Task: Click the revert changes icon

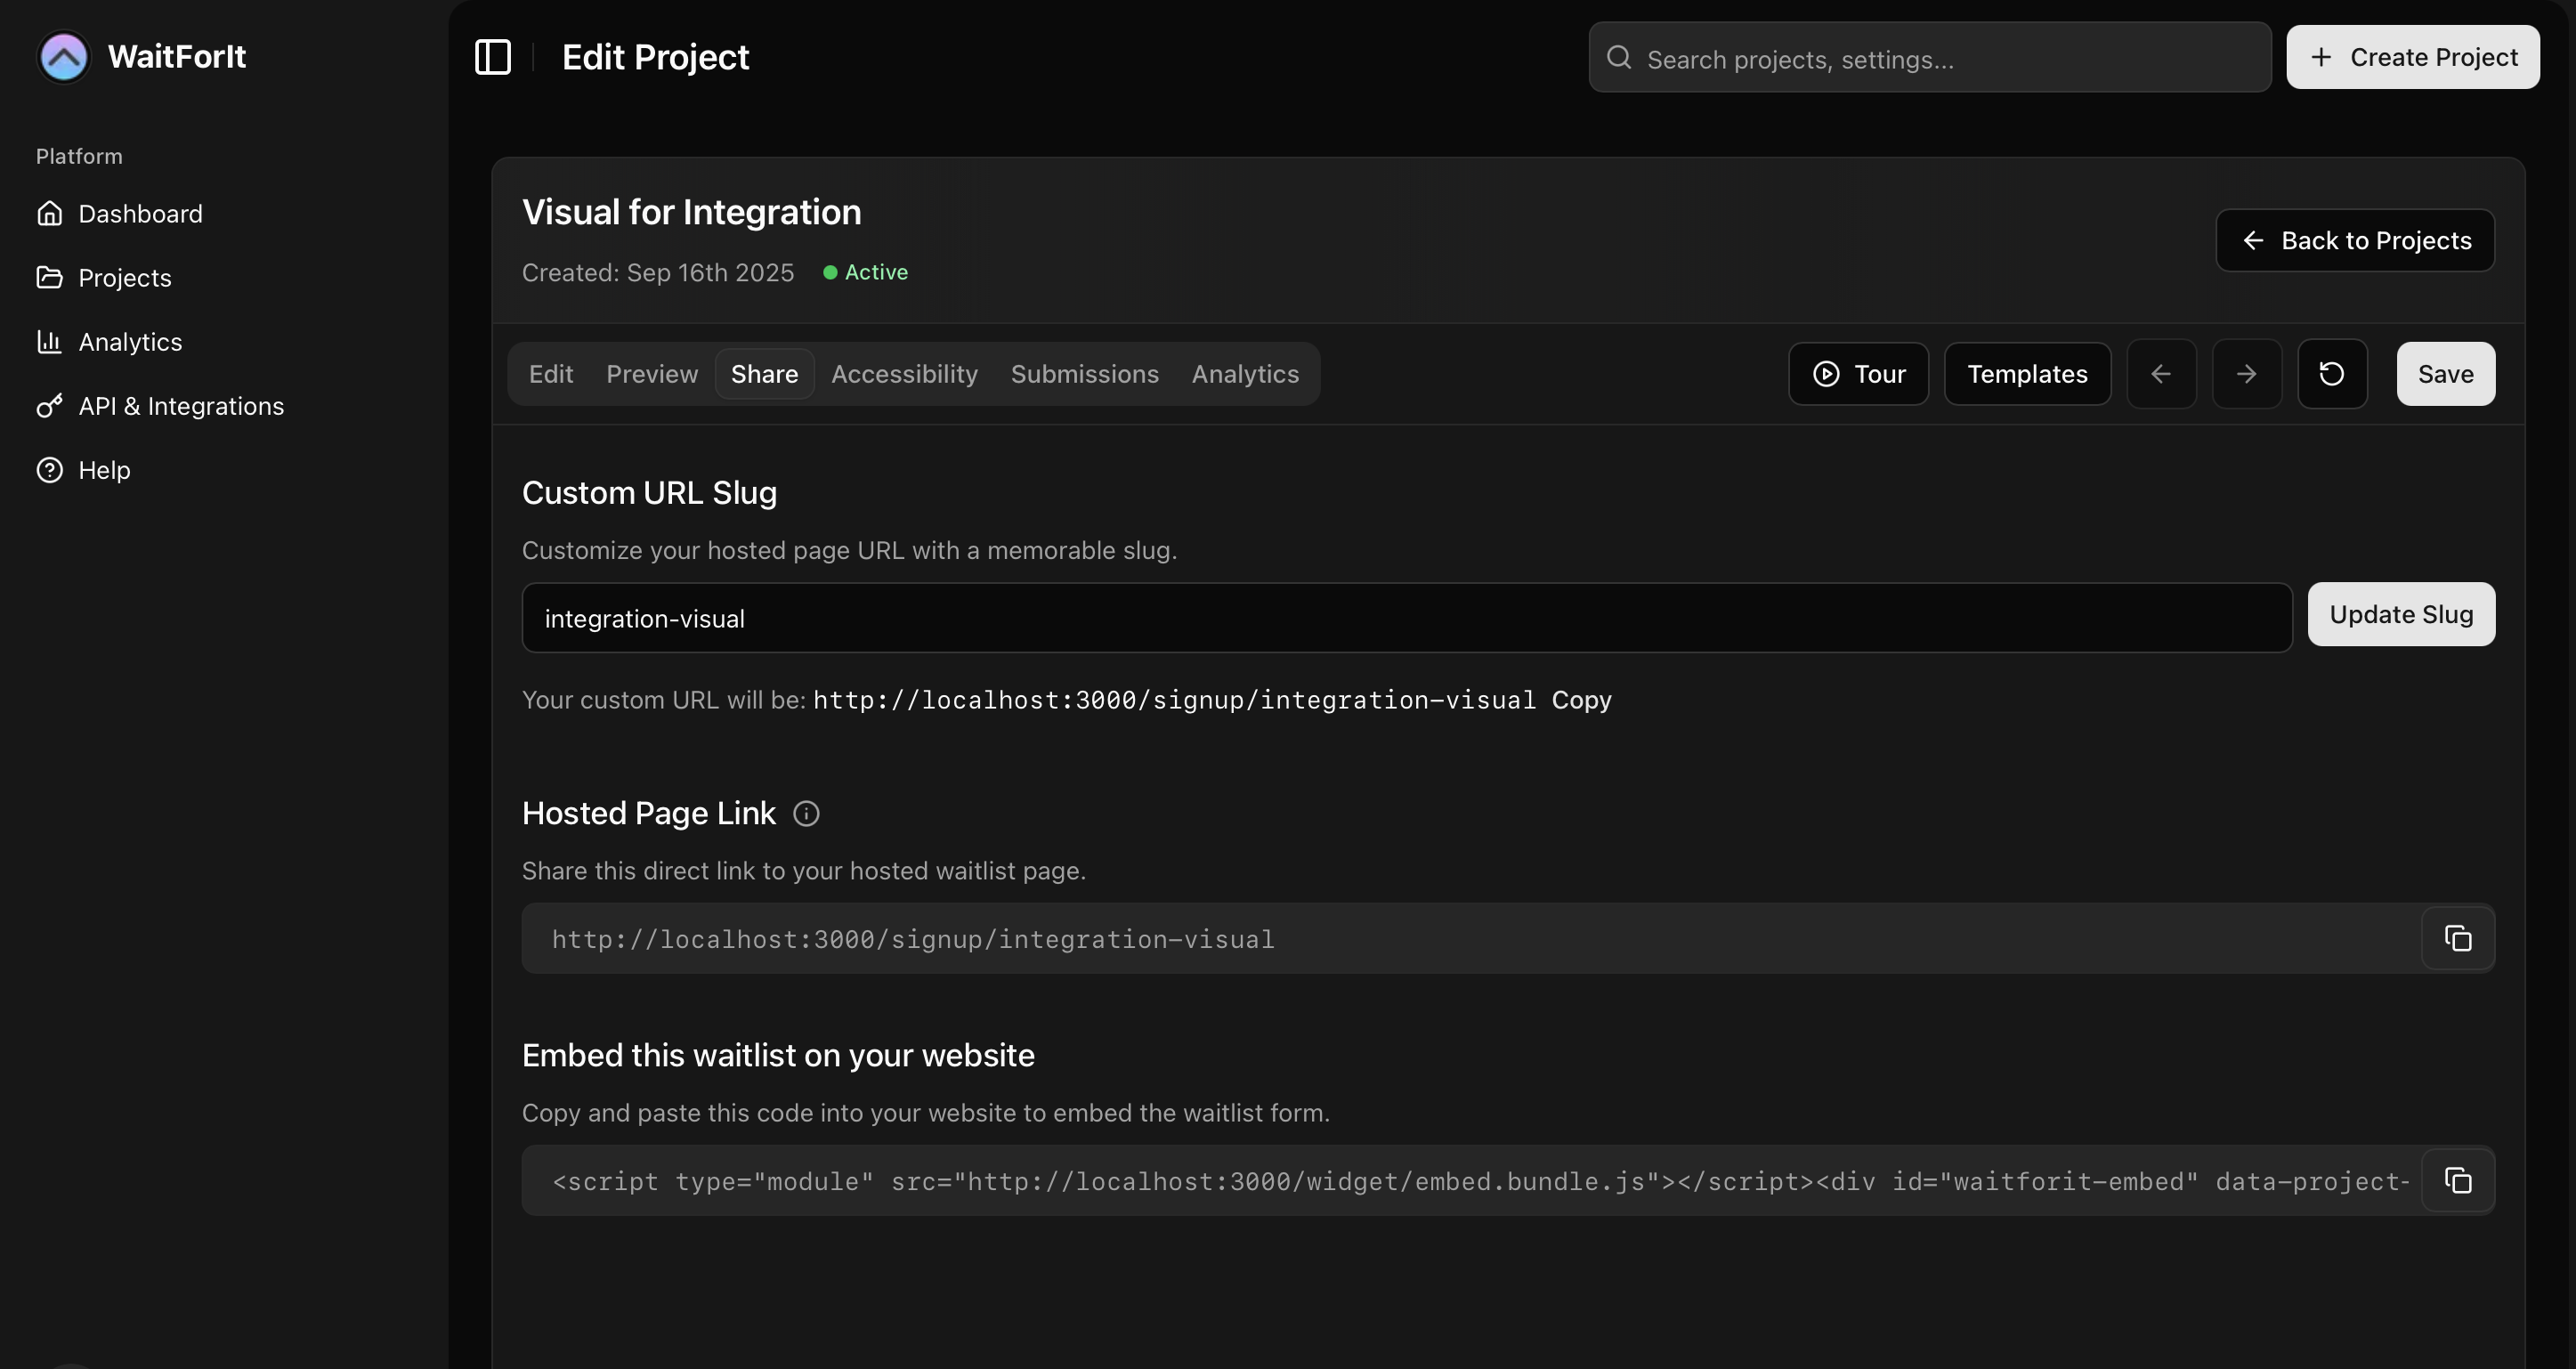Action: [2332, 373]
